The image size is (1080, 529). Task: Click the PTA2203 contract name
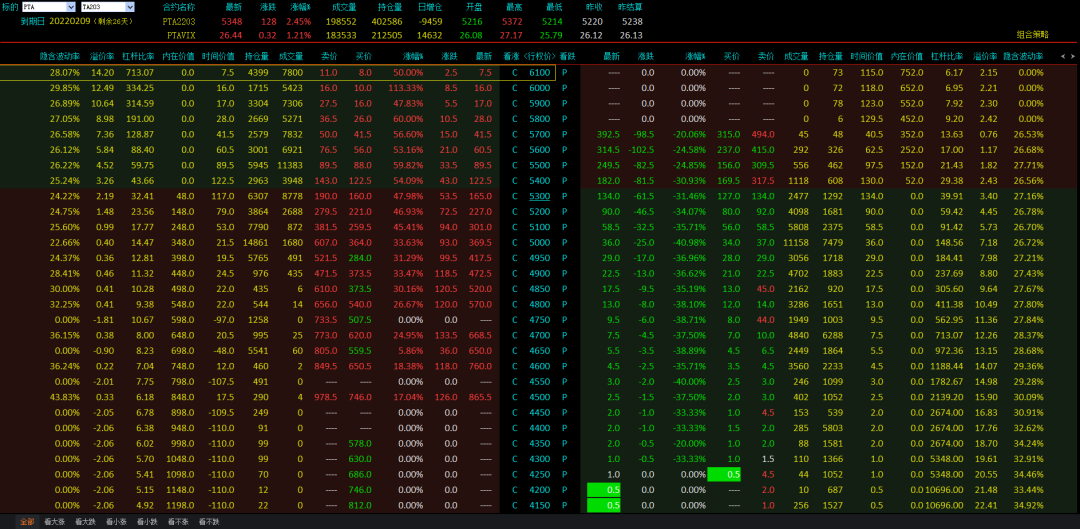click(x=179, y=21)
